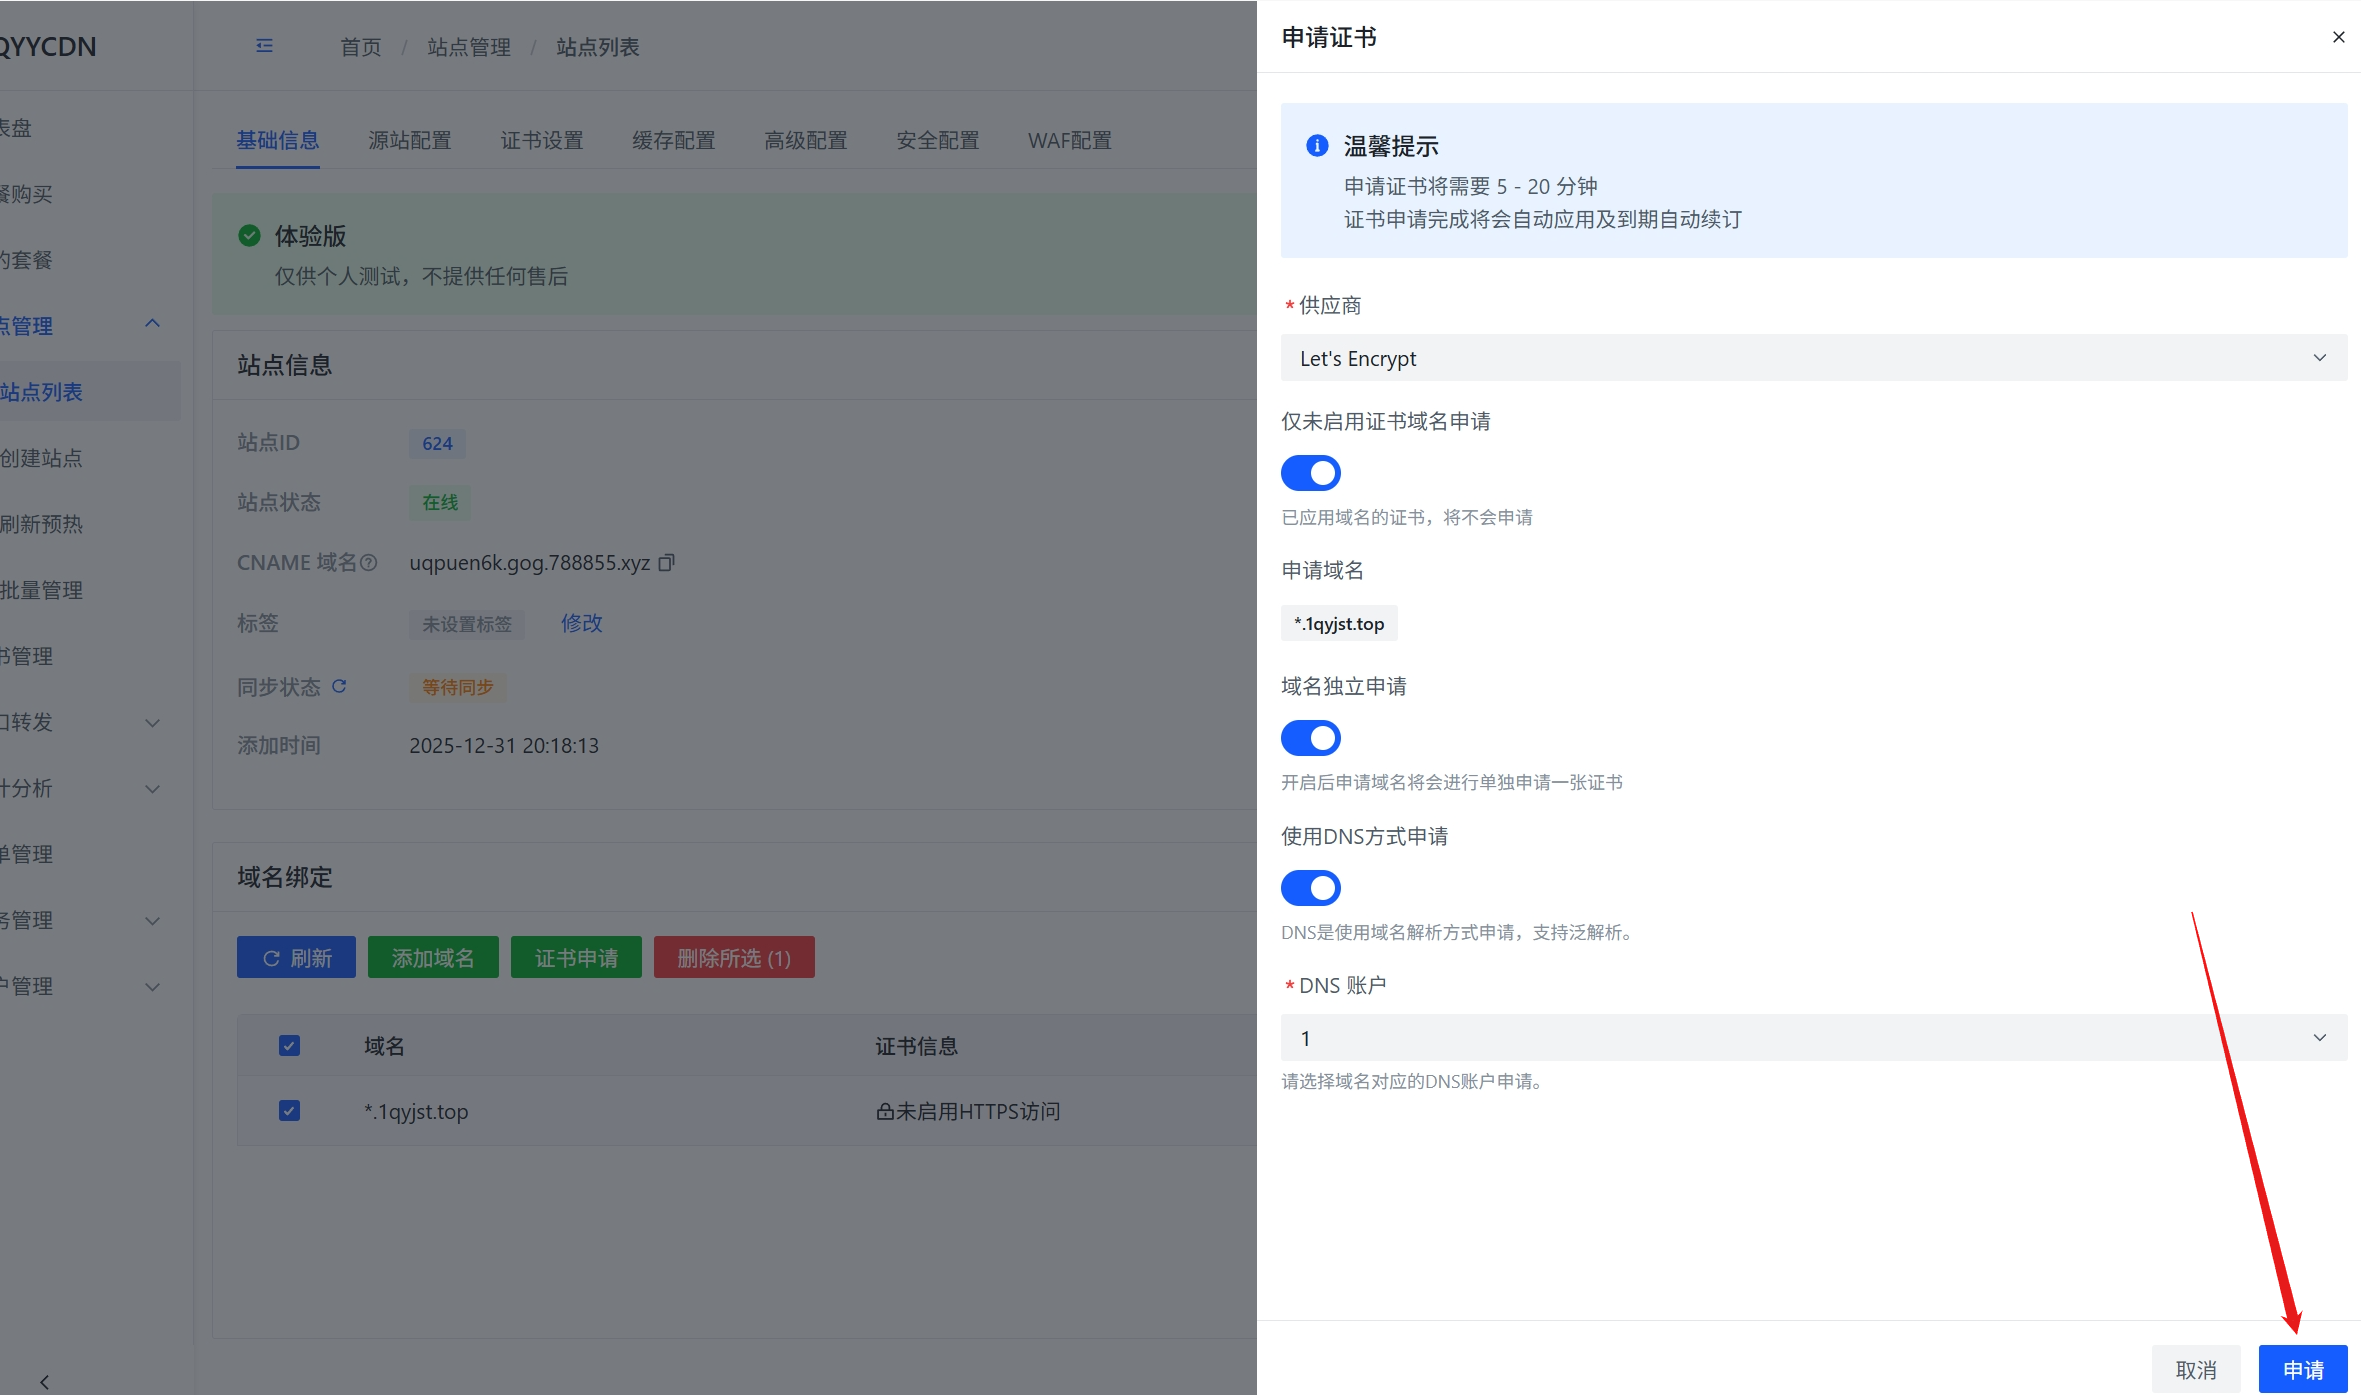Image resolution: width=2361 pixels, height=1395 pixels.
Task: Click the blue 申请 submit button
Action: [2302, 1369]
